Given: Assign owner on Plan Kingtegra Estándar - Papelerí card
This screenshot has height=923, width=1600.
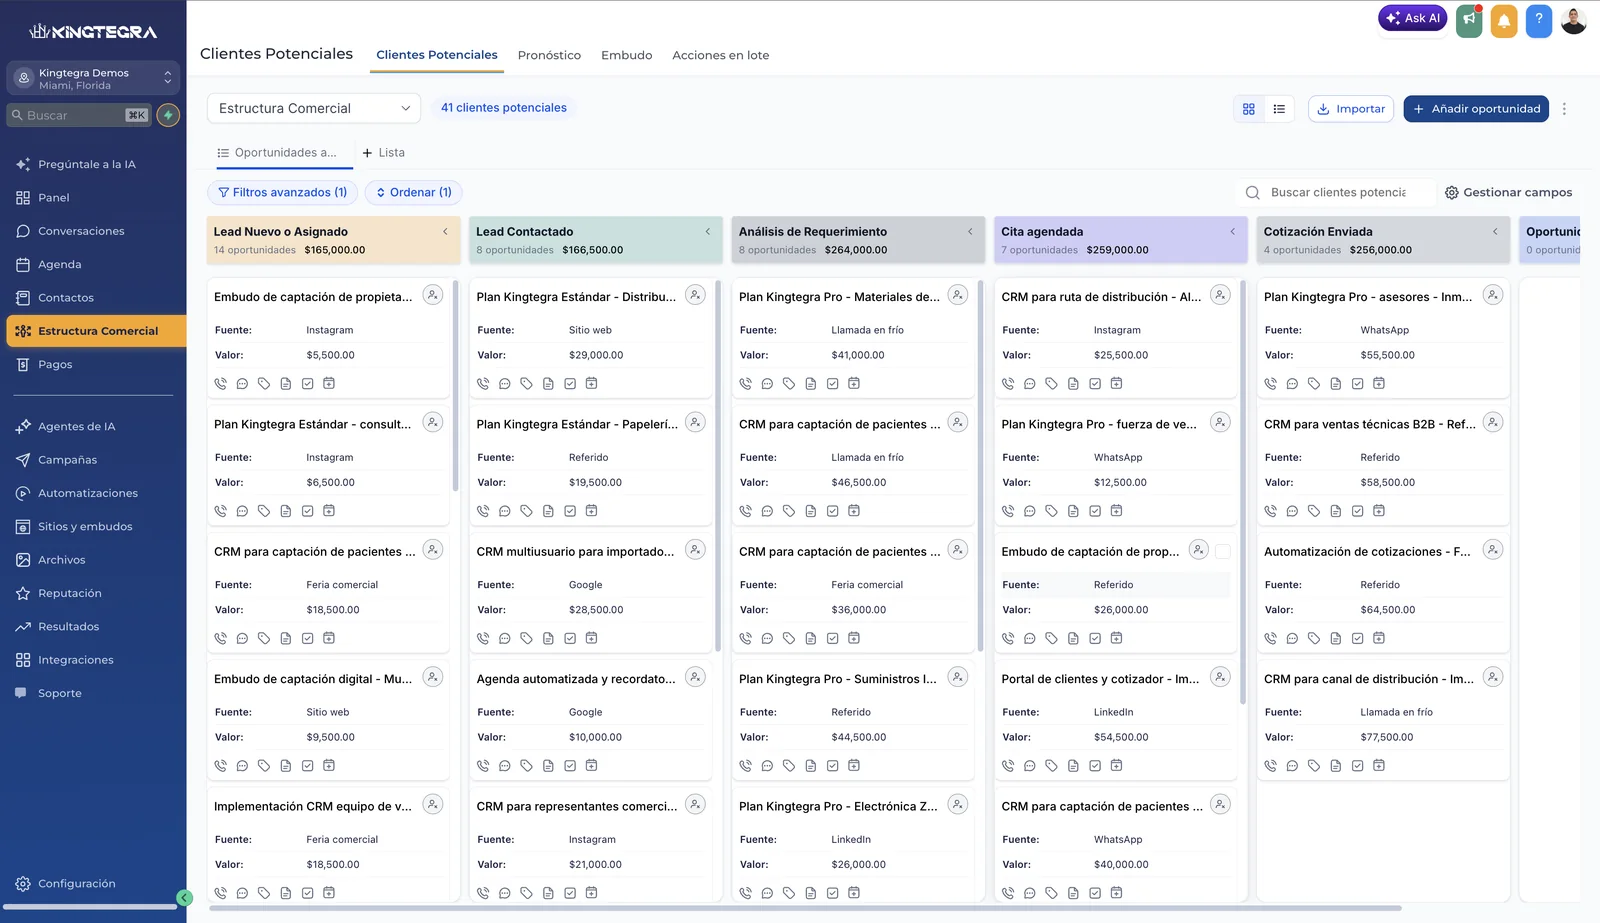Looking at the screenshot, I should pos(696,422).
